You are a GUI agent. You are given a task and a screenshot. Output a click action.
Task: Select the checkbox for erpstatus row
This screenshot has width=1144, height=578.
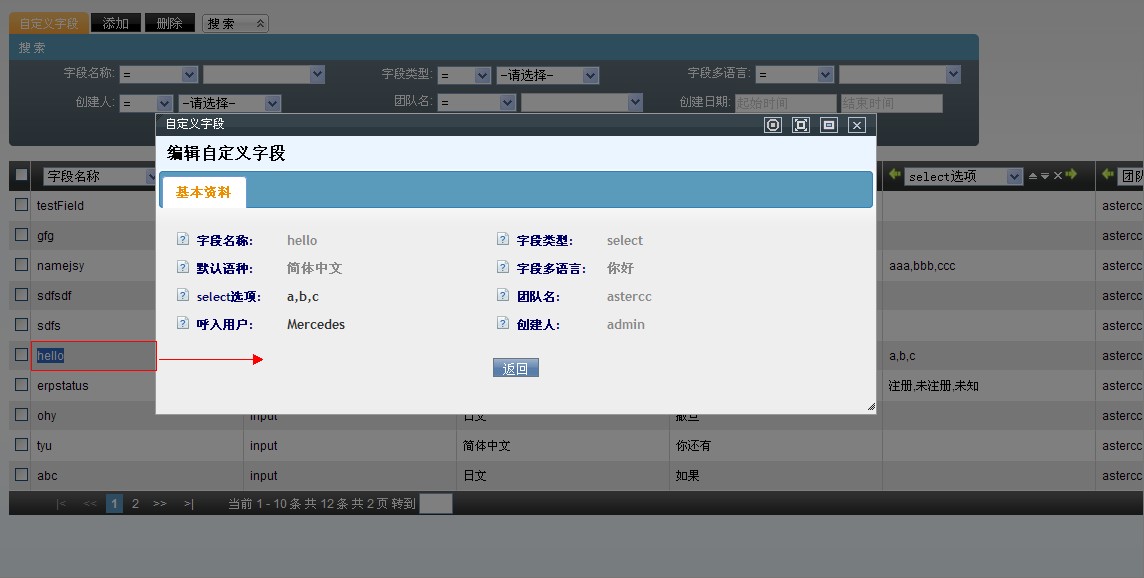pyautogui.click(x=21, y=385)
